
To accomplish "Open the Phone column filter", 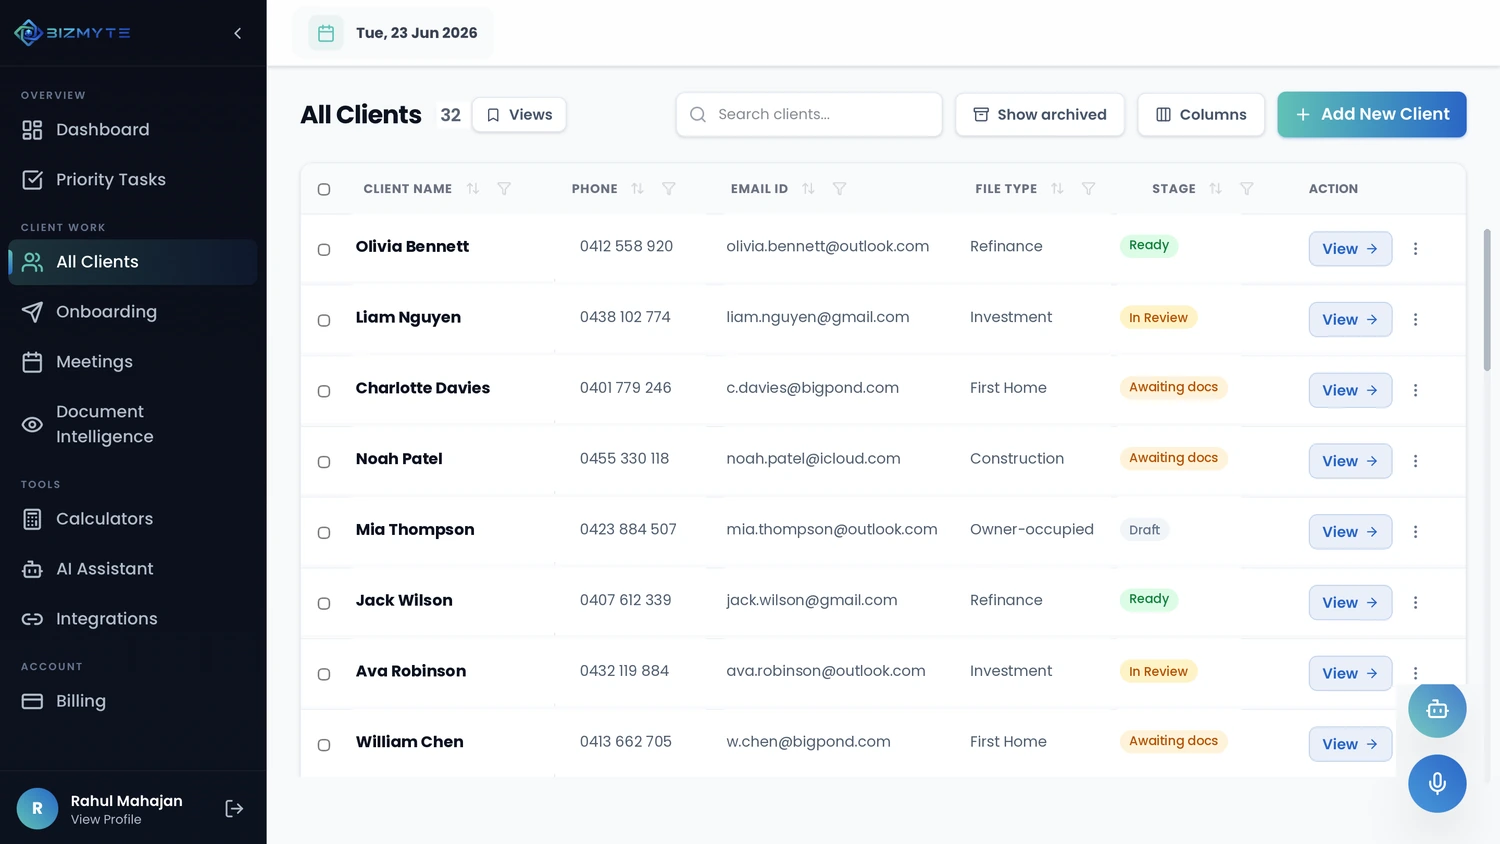I will pos(669,189).
